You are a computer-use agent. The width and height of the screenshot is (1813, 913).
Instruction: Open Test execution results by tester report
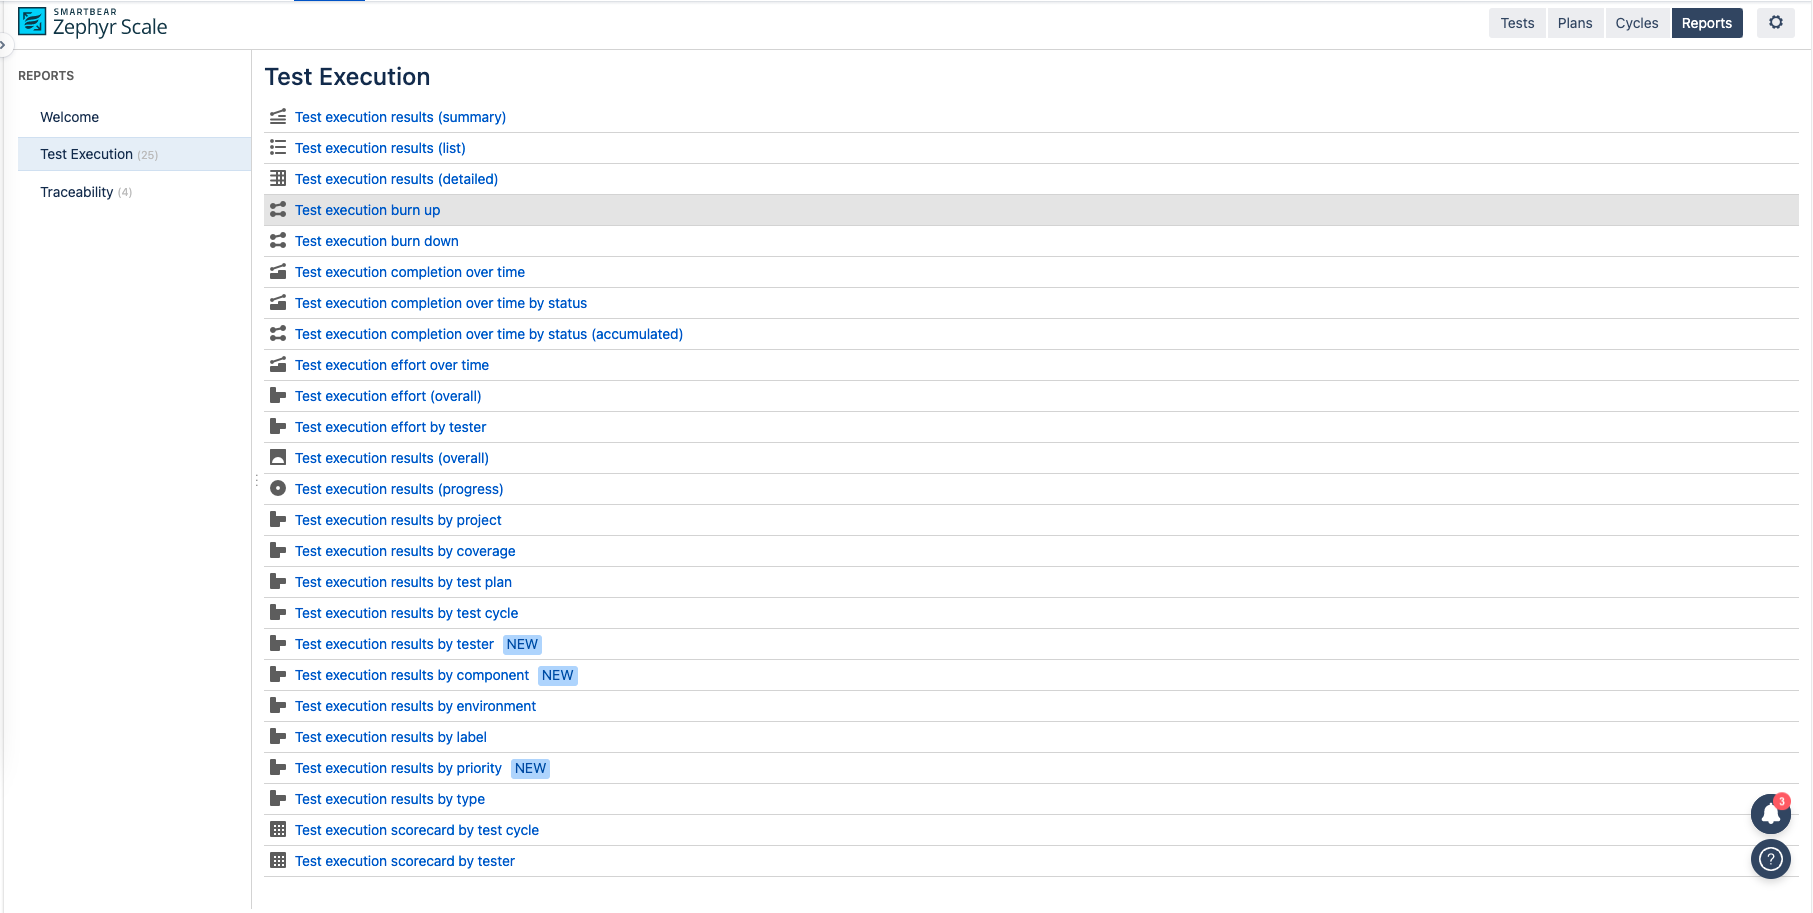coord(394,644)
